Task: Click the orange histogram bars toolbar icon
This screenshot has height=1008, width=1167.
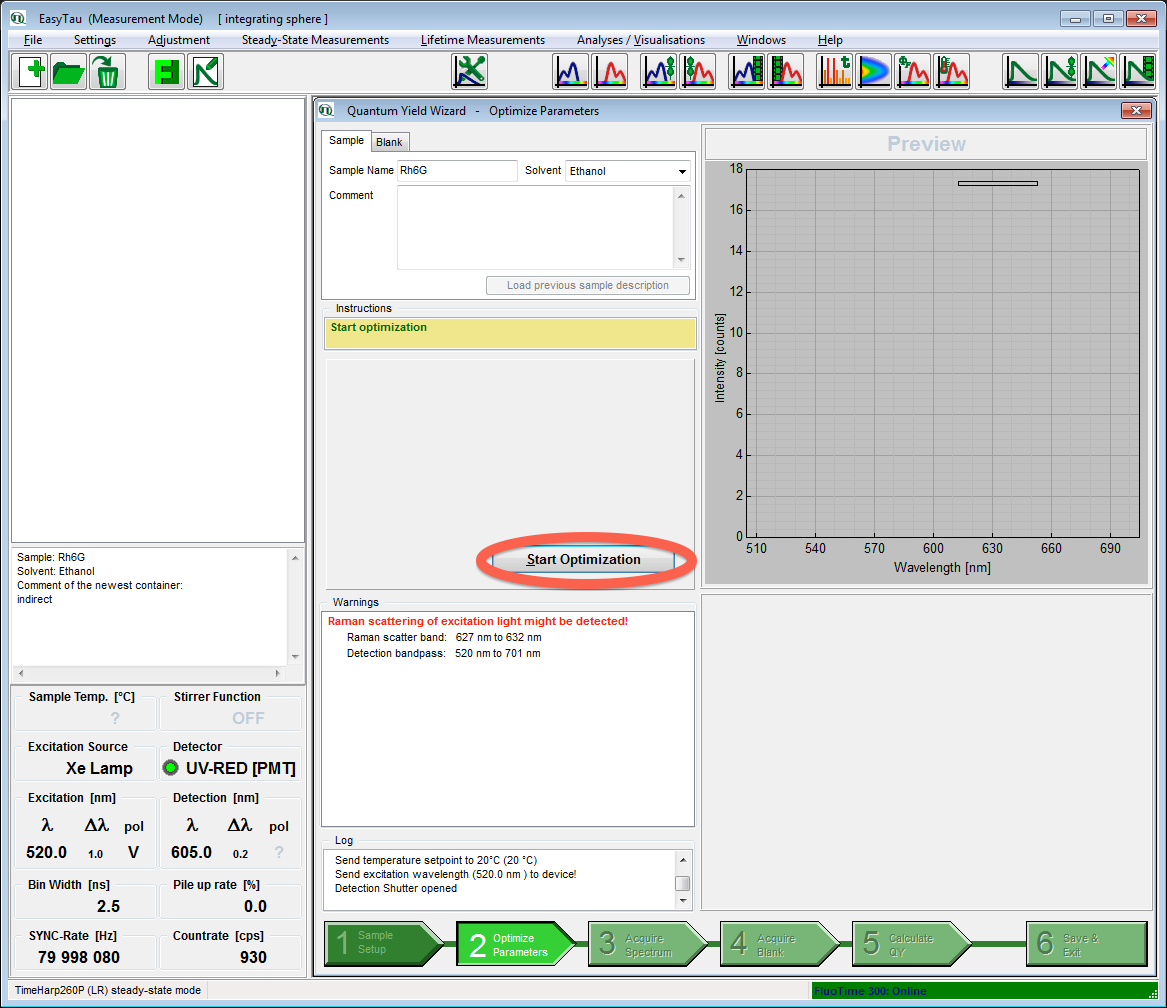Action: coord(835,72)
